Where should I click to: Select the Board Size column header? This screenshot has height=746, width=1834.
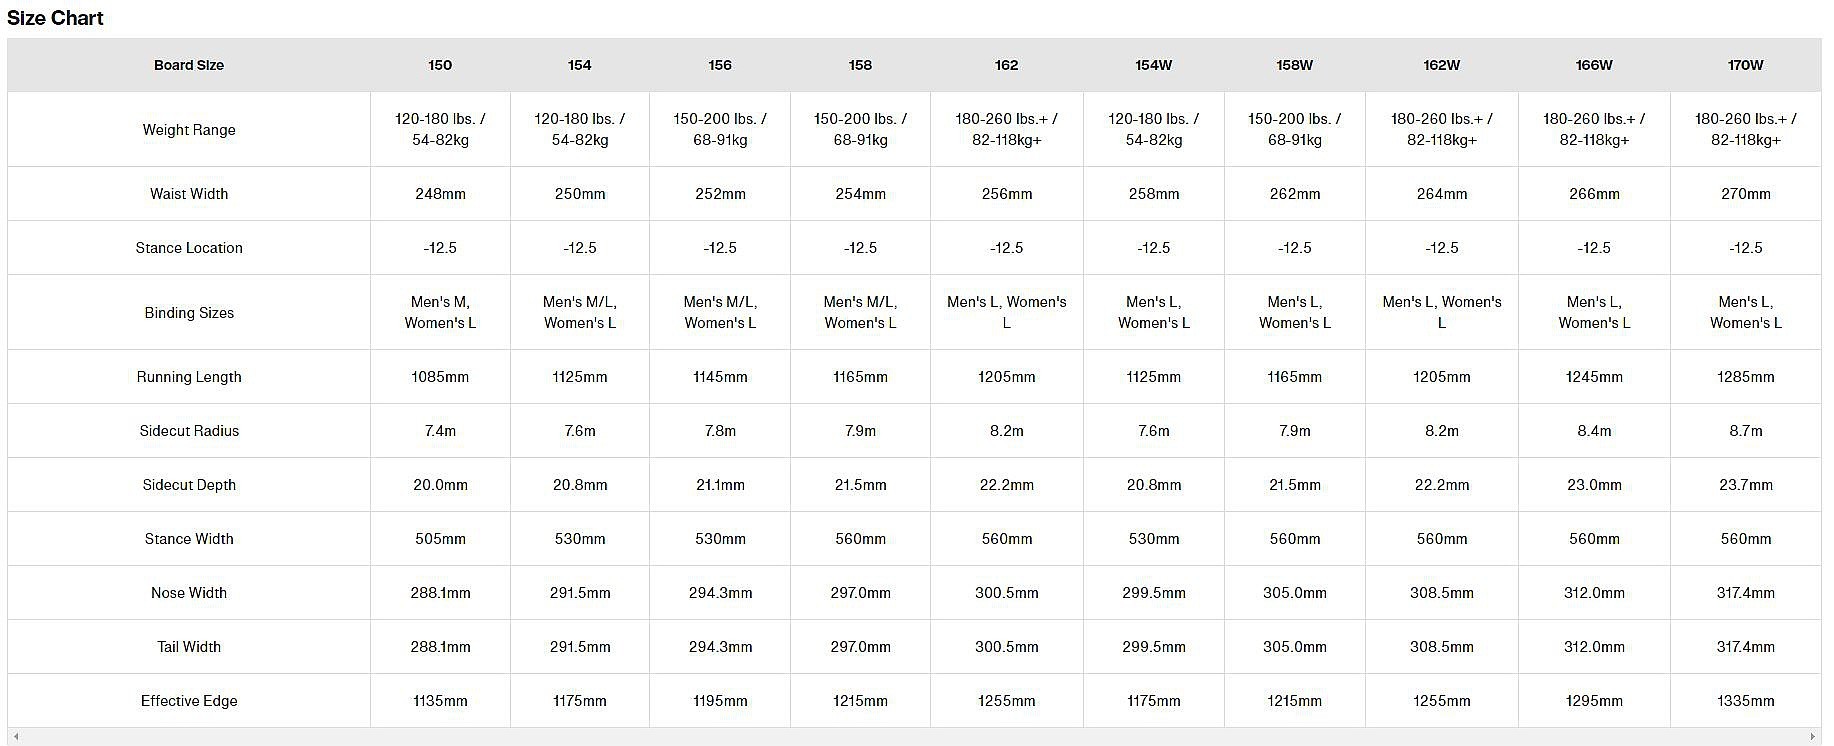[x=189, y=65]
